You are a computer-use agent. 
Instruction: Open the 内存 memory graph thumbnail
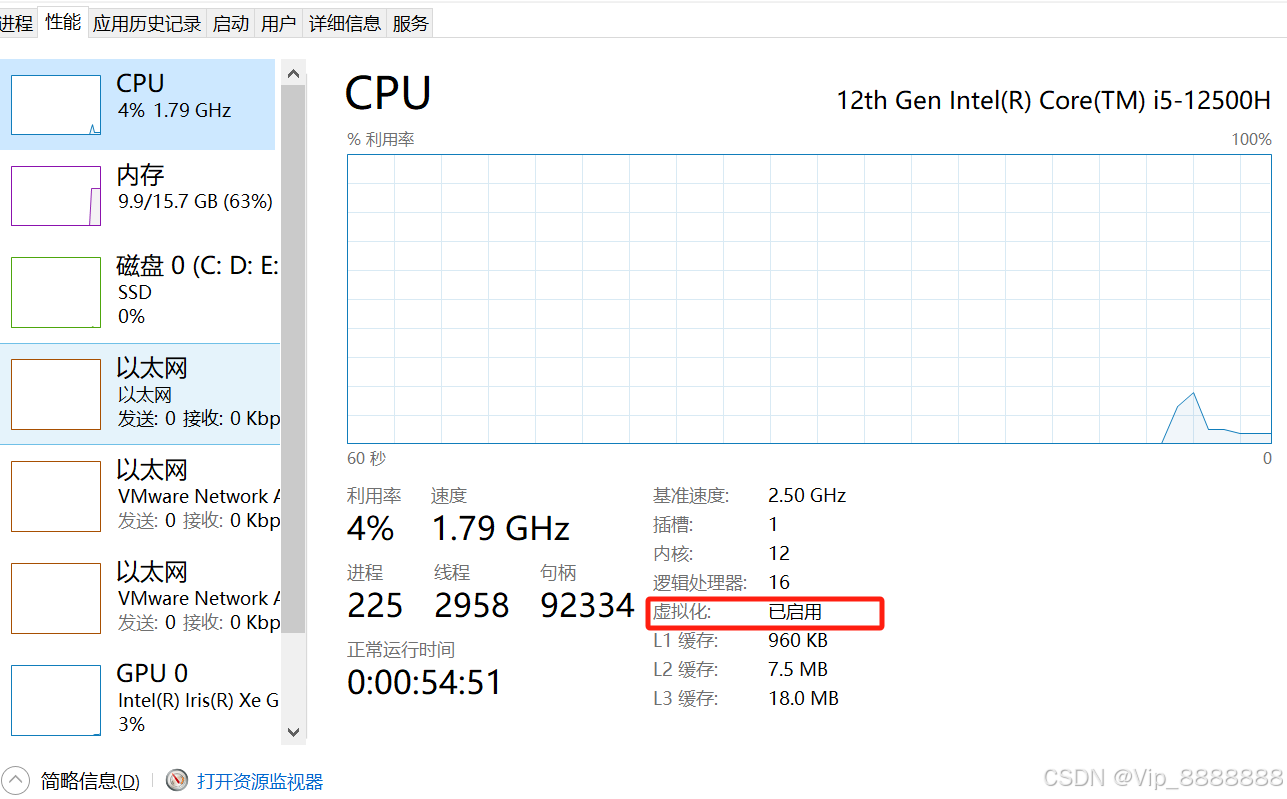click(x=56, y=196)
